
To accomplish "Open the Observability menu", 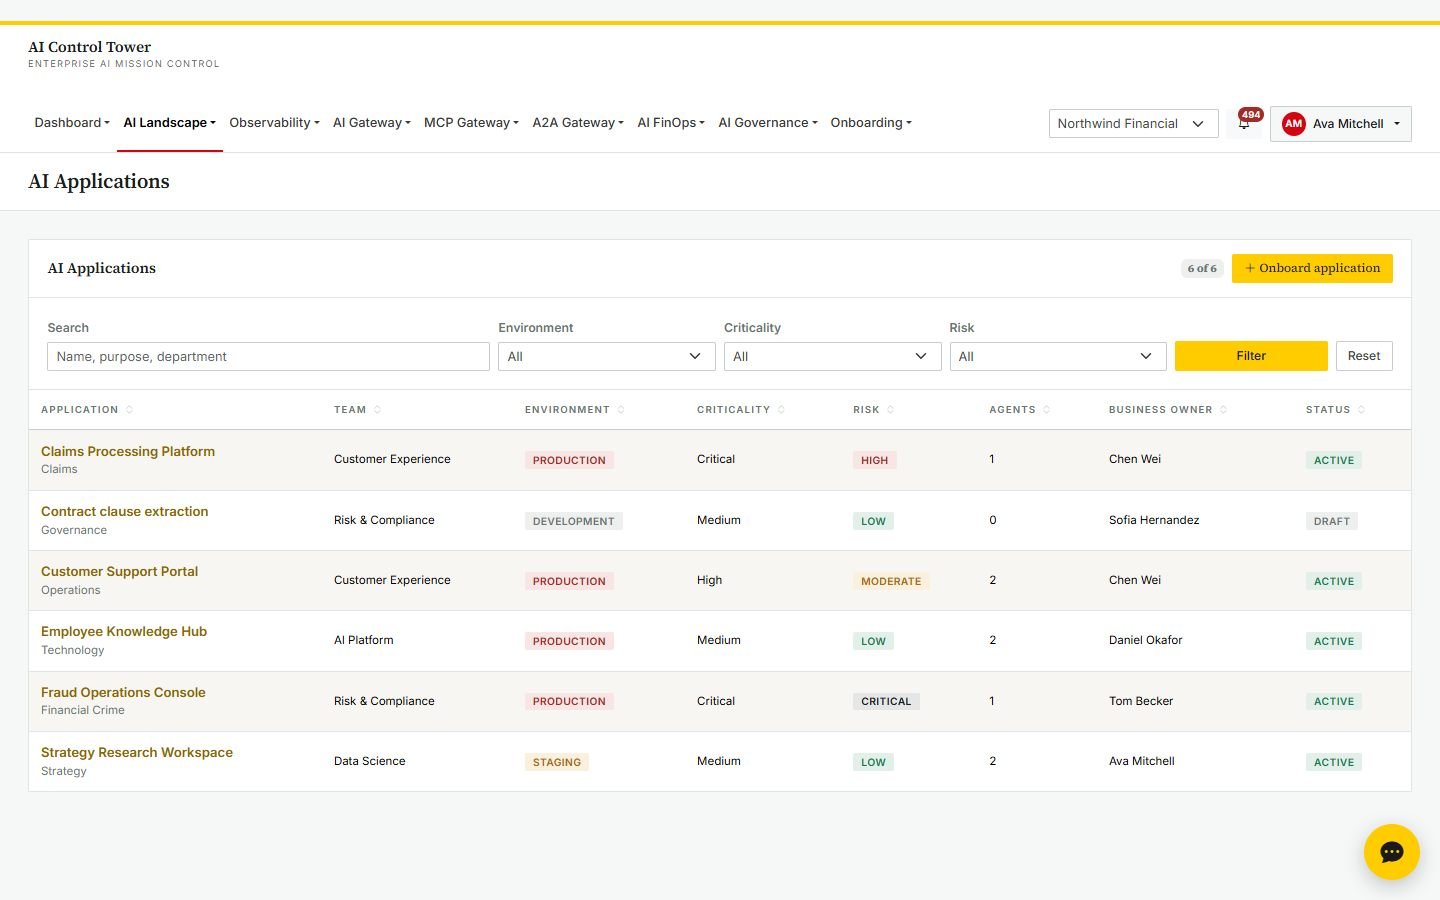I will [274, 123].
